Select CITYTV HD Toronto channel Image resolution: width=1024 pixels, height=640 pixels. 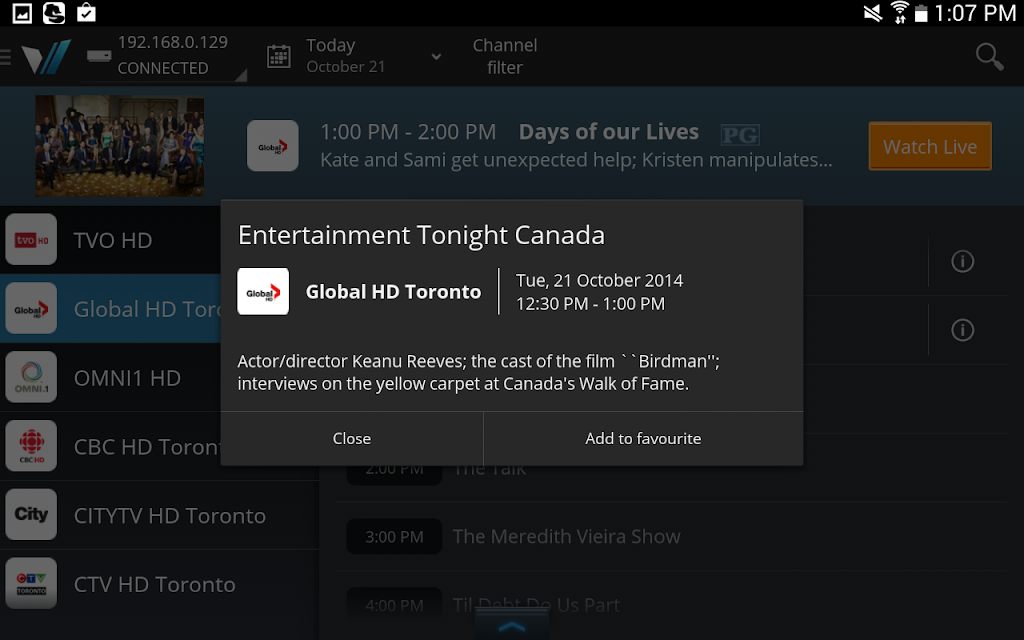coord(170,516)
